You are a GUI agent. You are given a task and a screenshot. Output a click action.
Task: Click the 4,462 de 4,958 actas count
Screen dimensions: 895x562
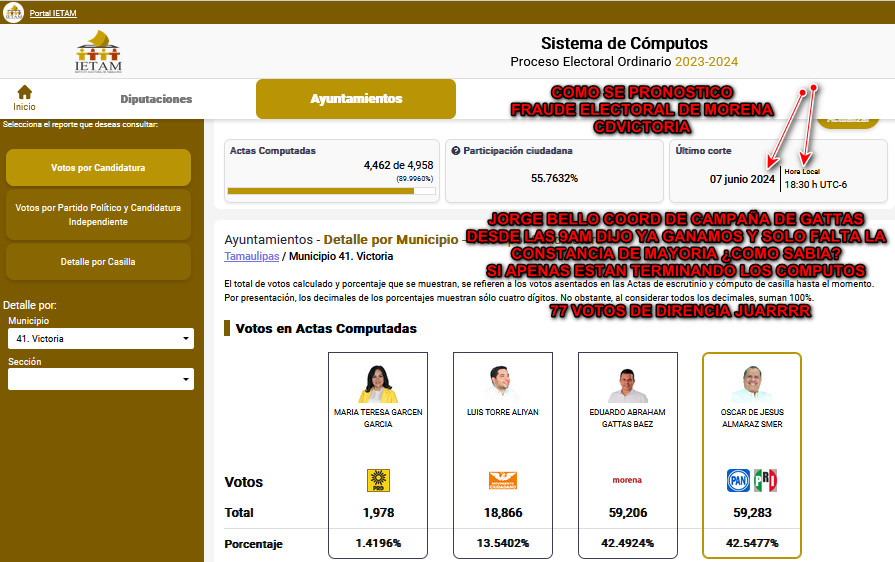click(398, 165)
